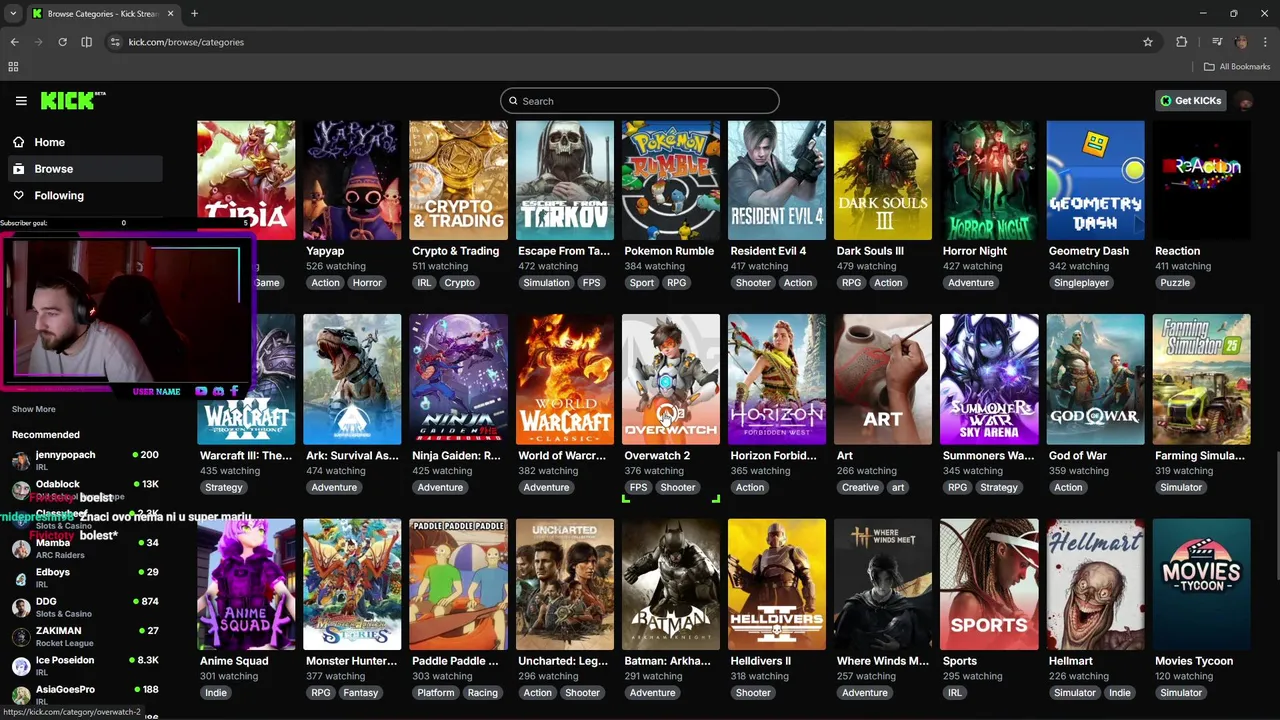Reload the page
1280x720 pixels.
point(62,42)
